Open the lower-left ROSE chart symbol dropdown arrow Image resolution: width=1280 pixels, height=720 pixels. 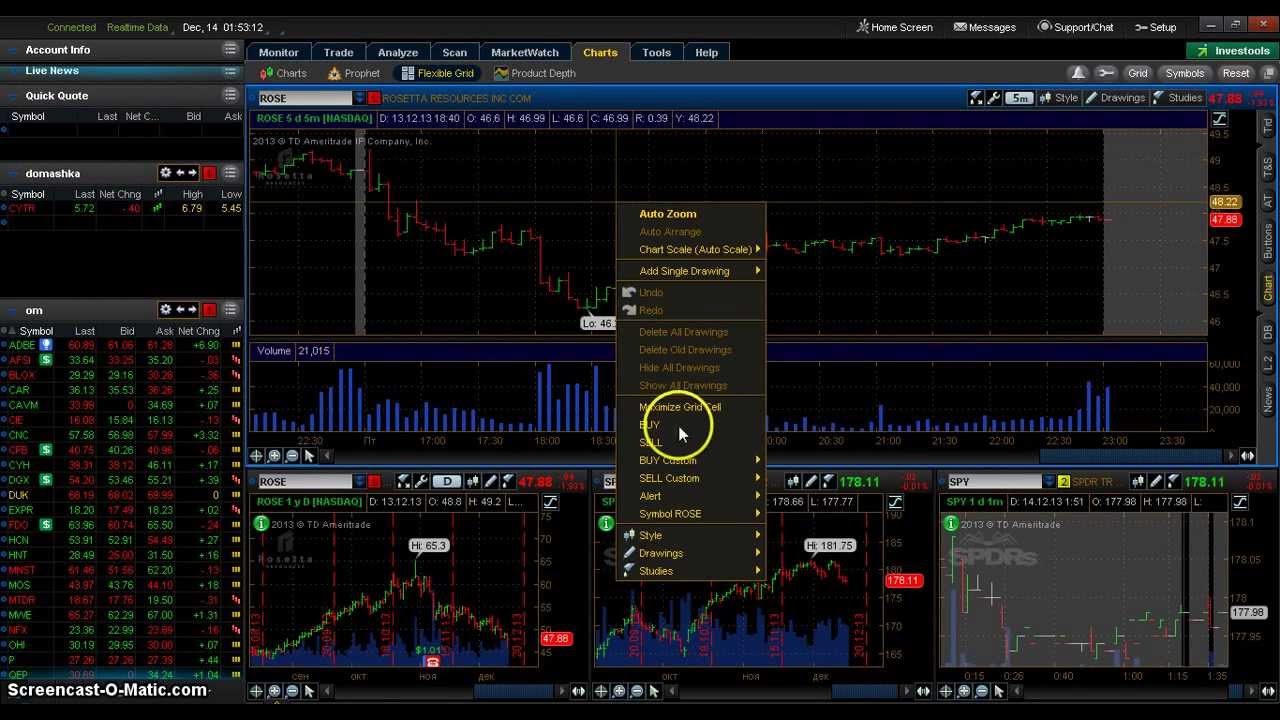click(x=359, y=482)
